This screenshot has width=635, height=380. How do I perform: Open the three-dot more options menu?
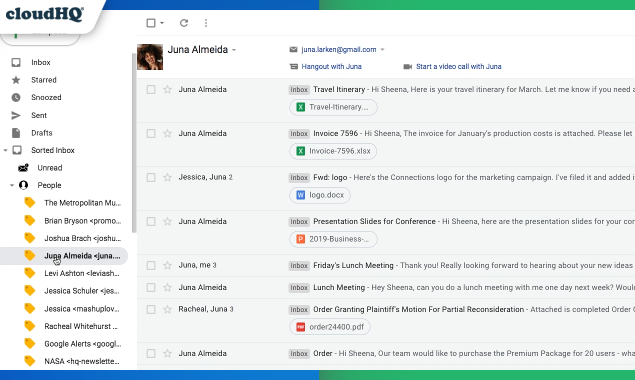pyautogui.click(x=206, y=23)
